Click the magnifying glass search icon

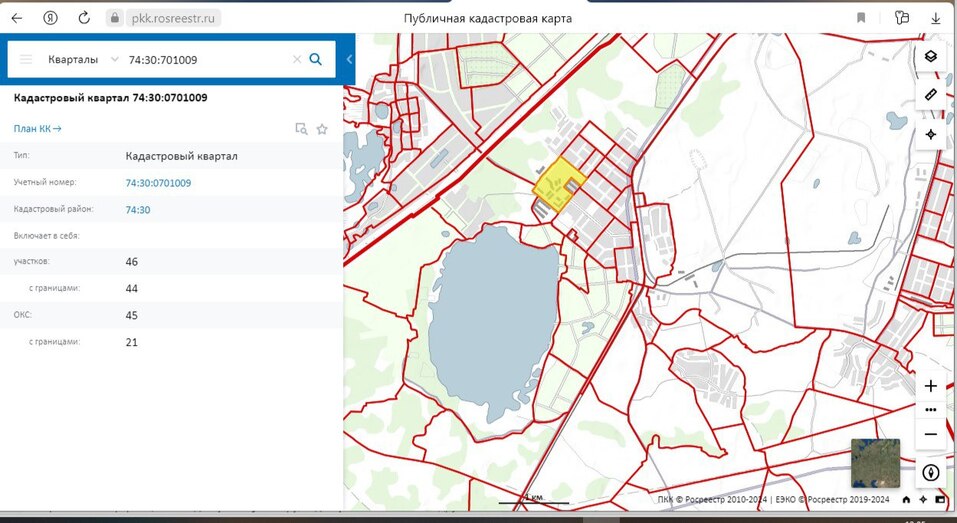(x=316, y=59)
